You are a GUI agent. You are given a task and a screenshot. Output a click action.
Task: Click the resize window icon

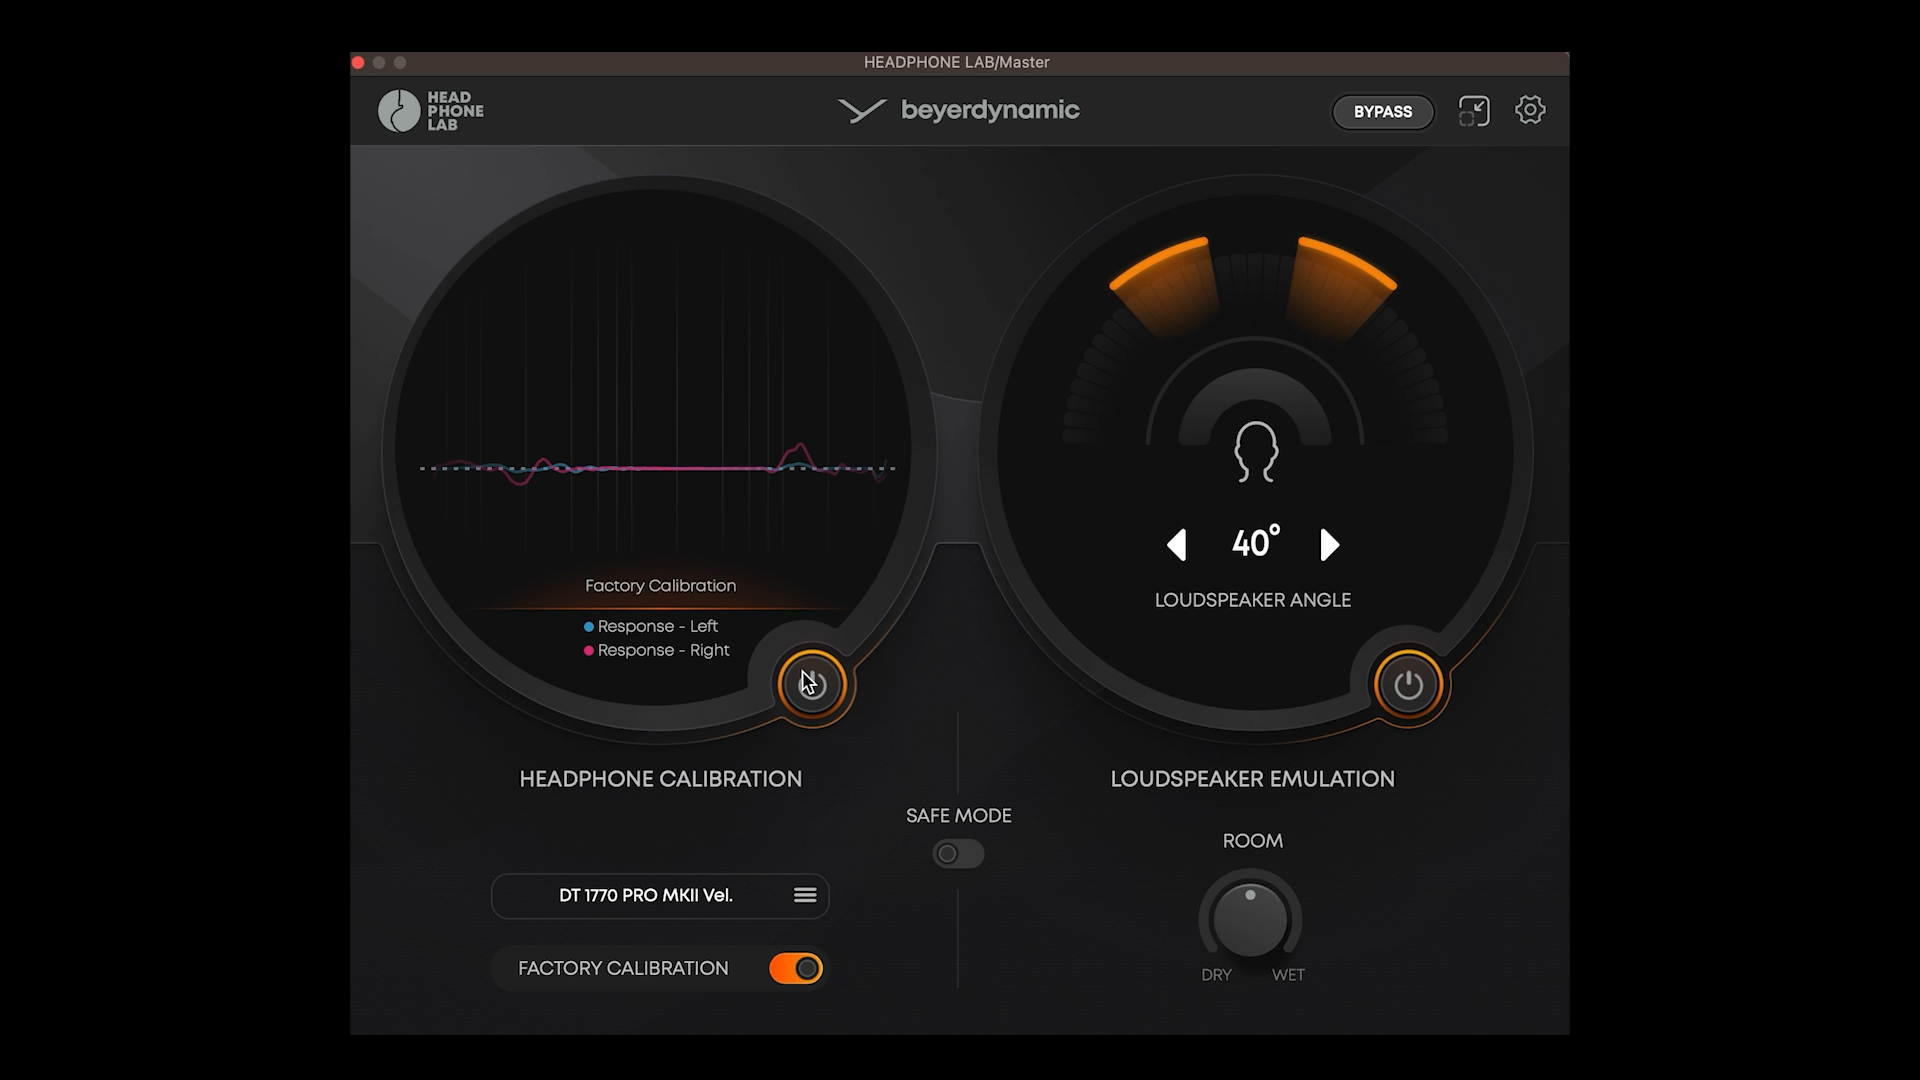pos(1474,111)
